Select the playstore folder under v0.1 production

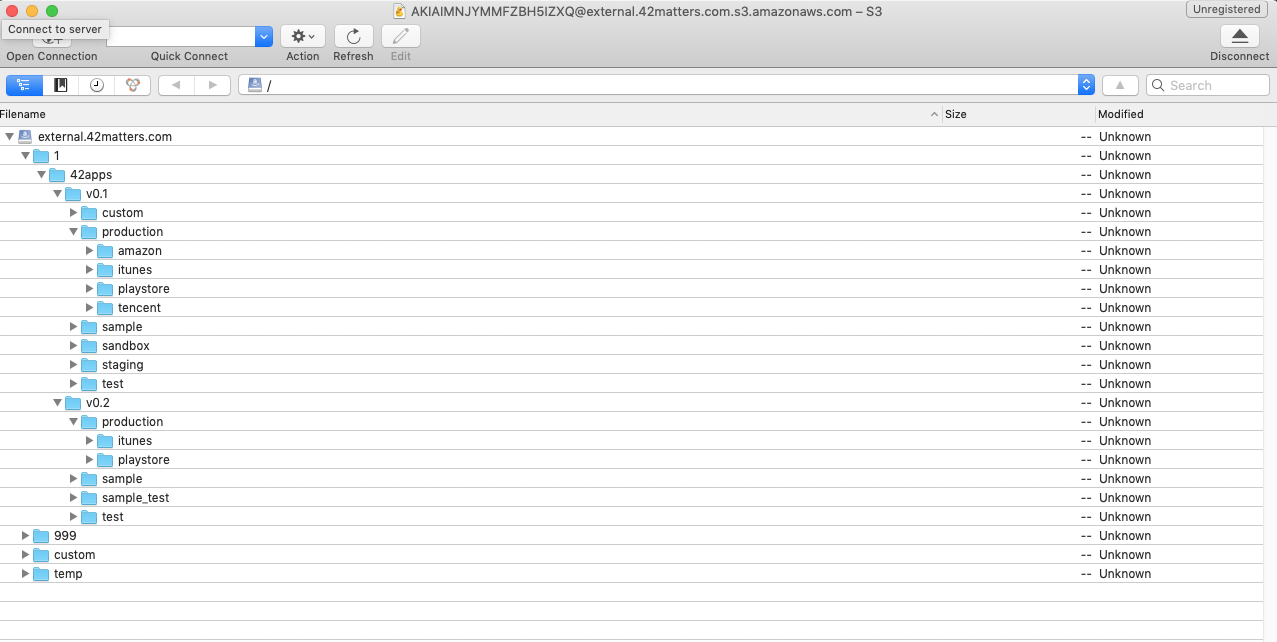click(144, 289)
